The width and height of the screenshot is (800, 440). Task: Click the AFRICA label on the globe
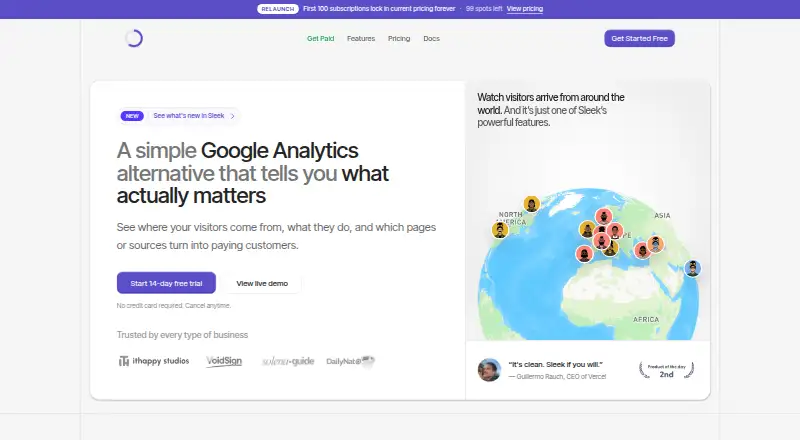point(646,320)
